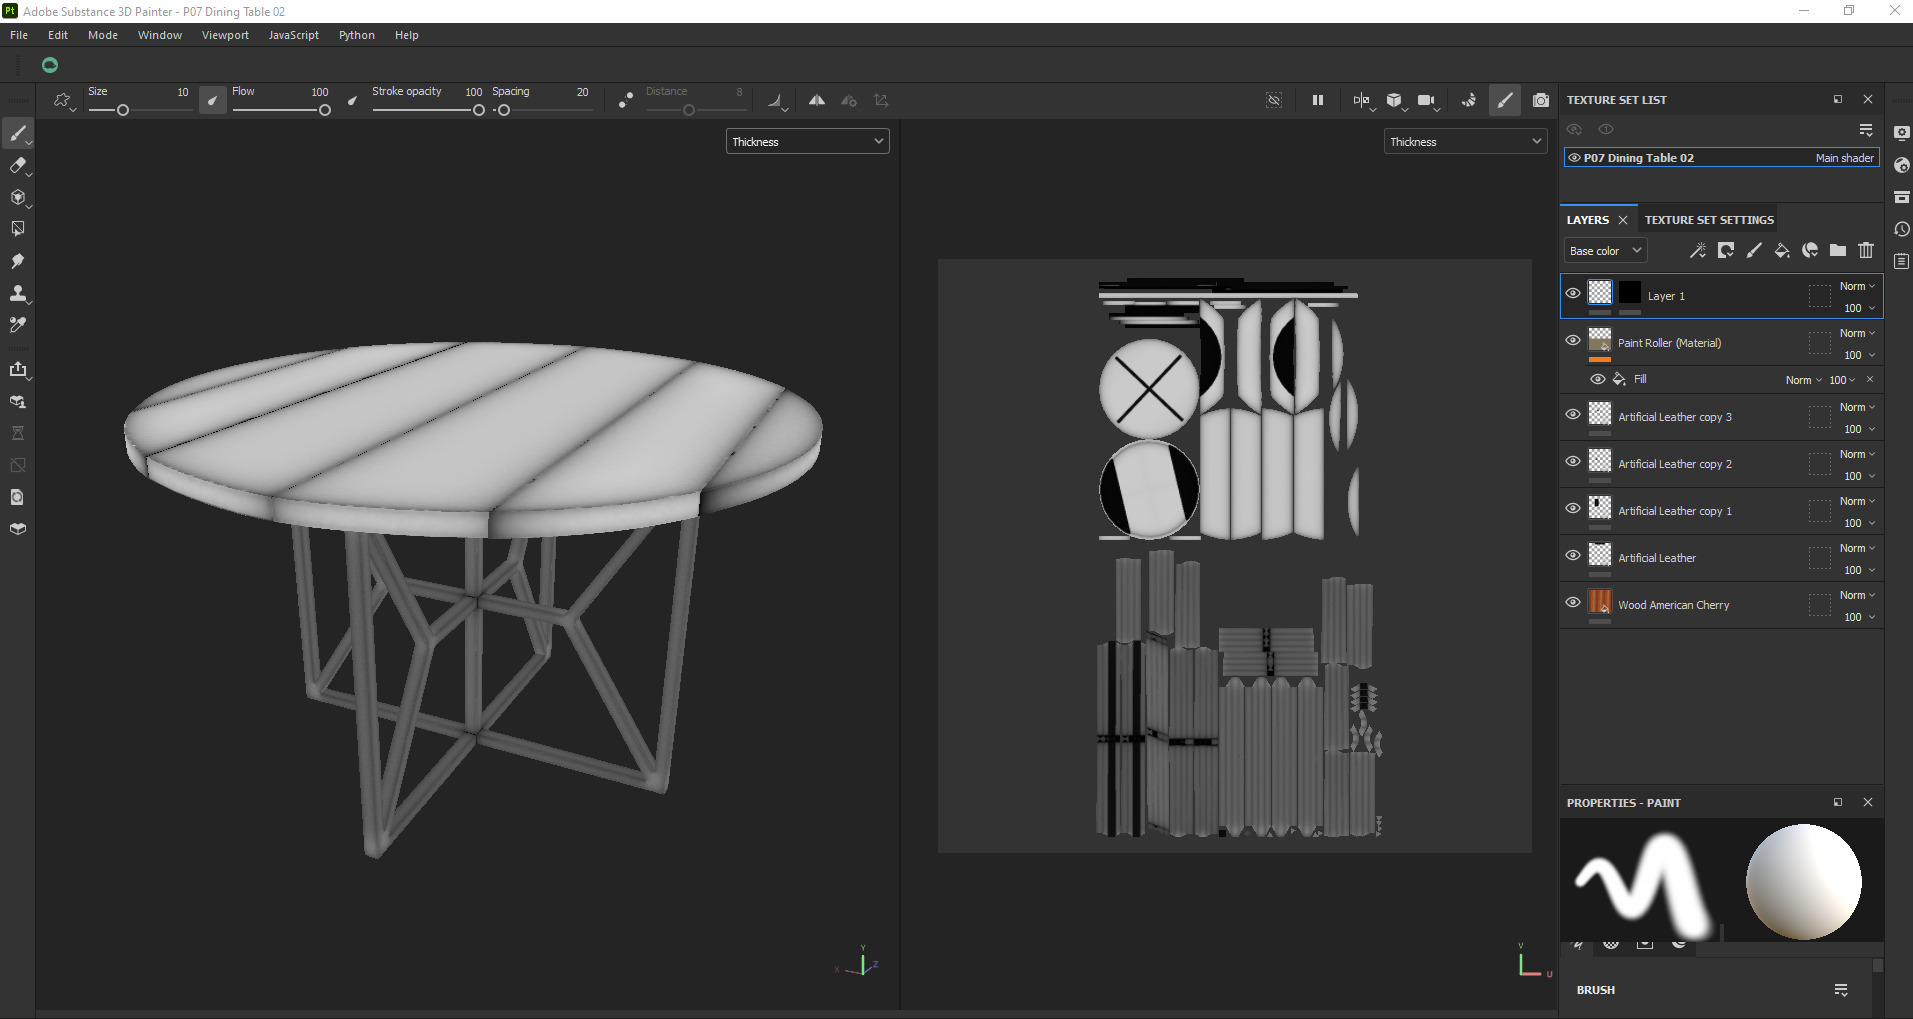
Task: Adjust the brush Size slider handle
Action: click(x=123, y=110)
